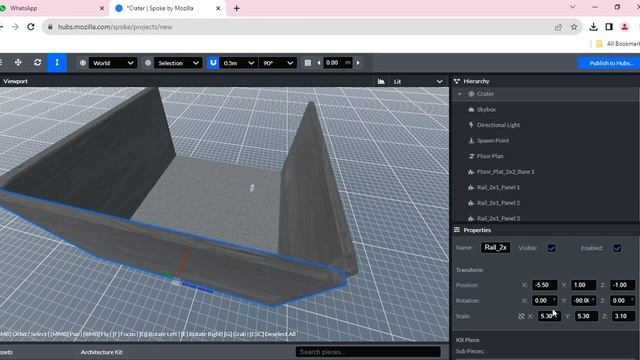Toggle the snapping magnet button
Screen dimensions: 640x360
tap(213, 63)
